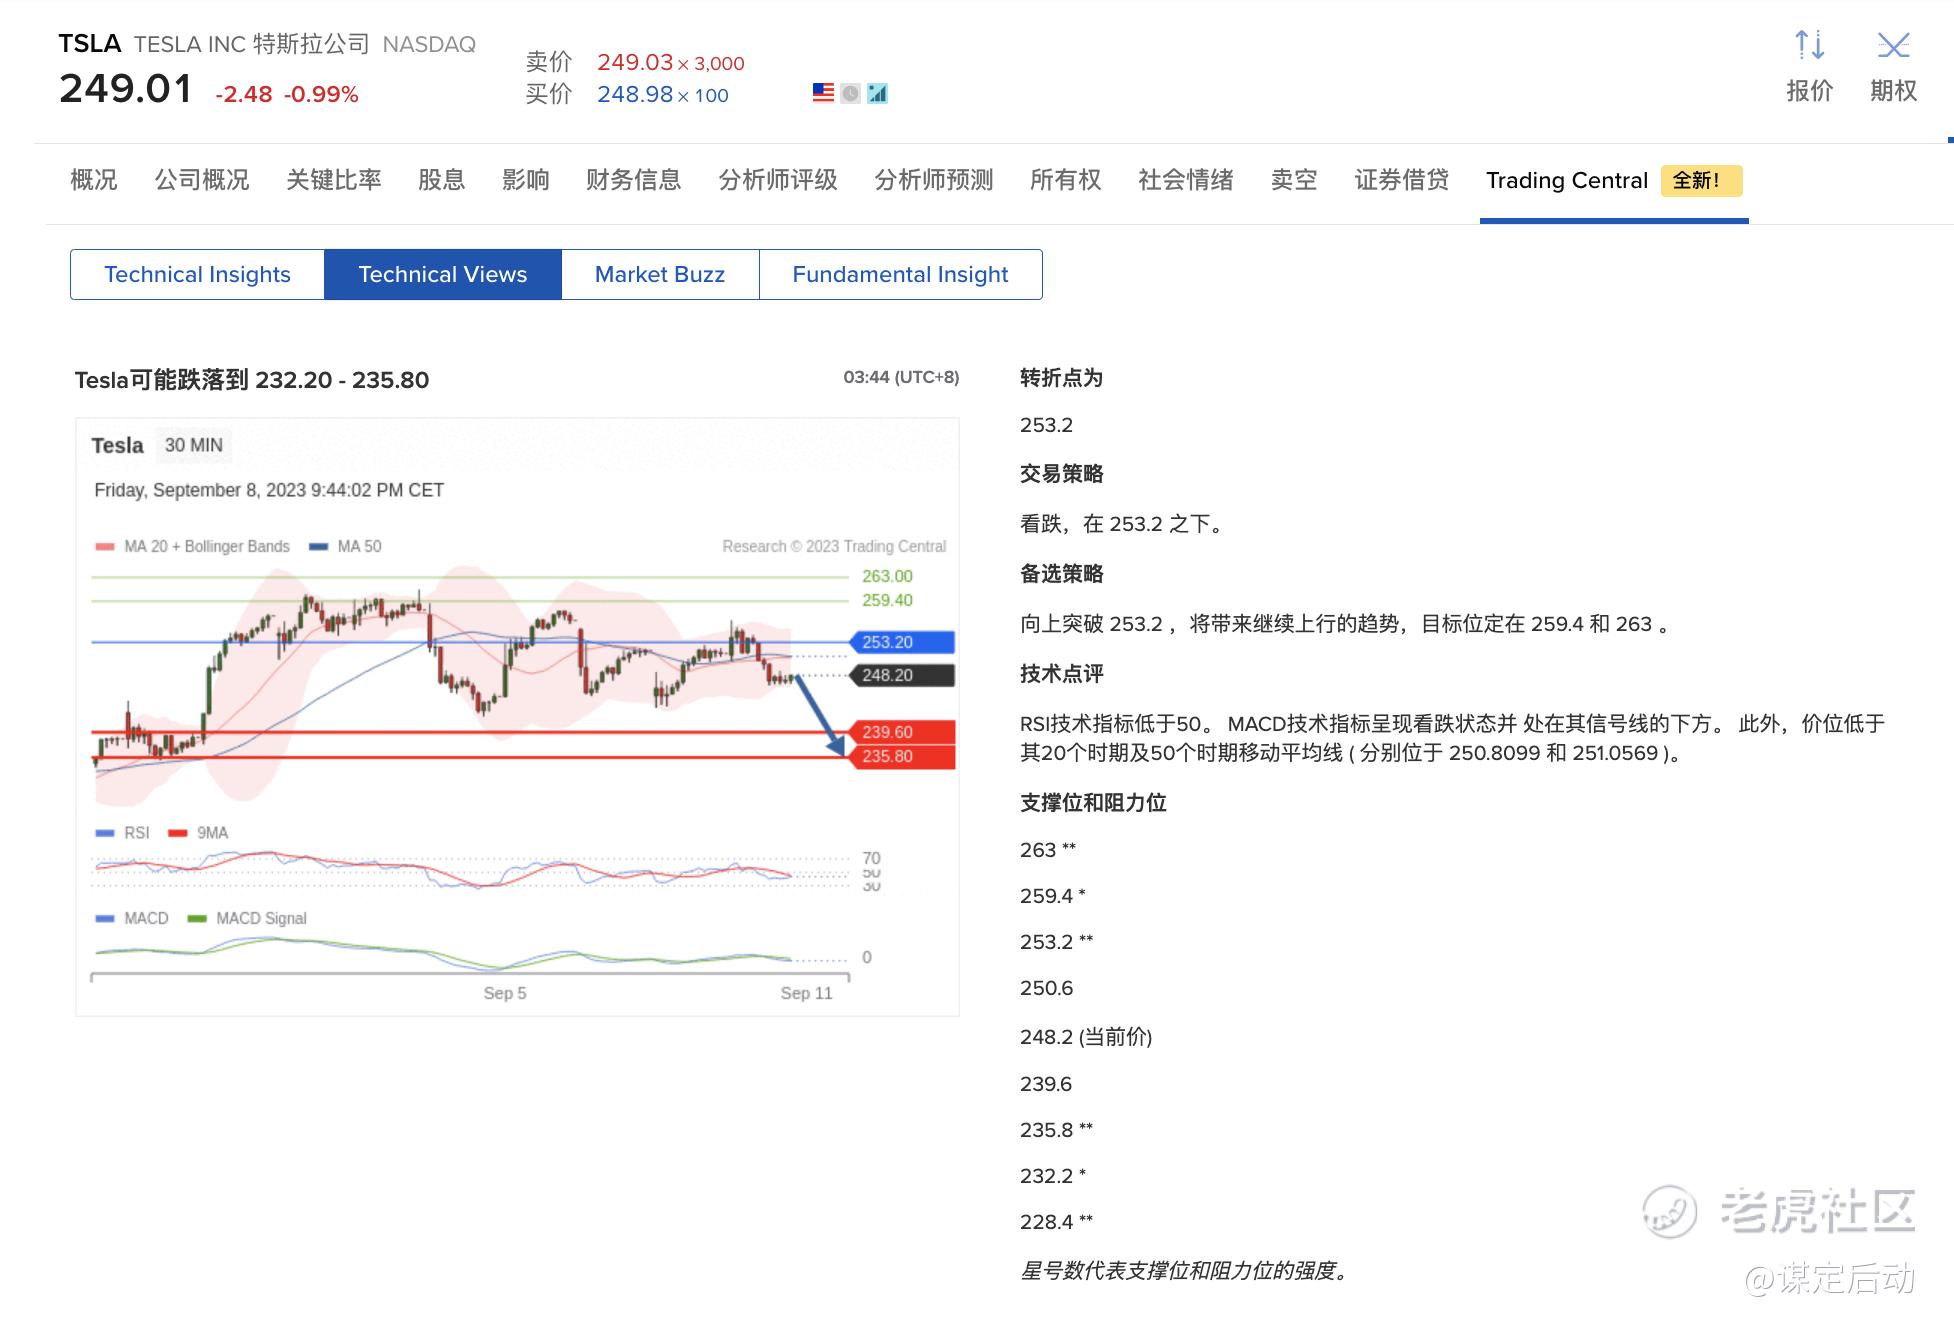The width and height of the screenshot is (1954, 1324).
Task: Click the 250.6 level row
Action: tap(1046, 988)
